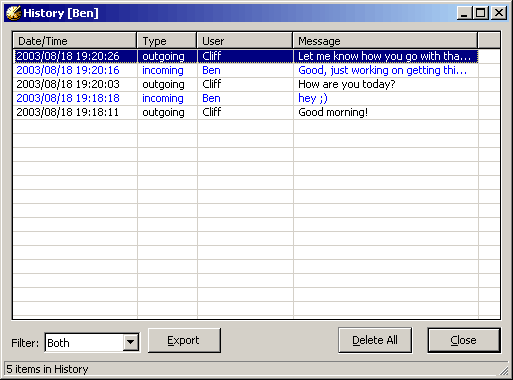Sort by the Message column header
513x380 pixels.
[x=385, y=41]
